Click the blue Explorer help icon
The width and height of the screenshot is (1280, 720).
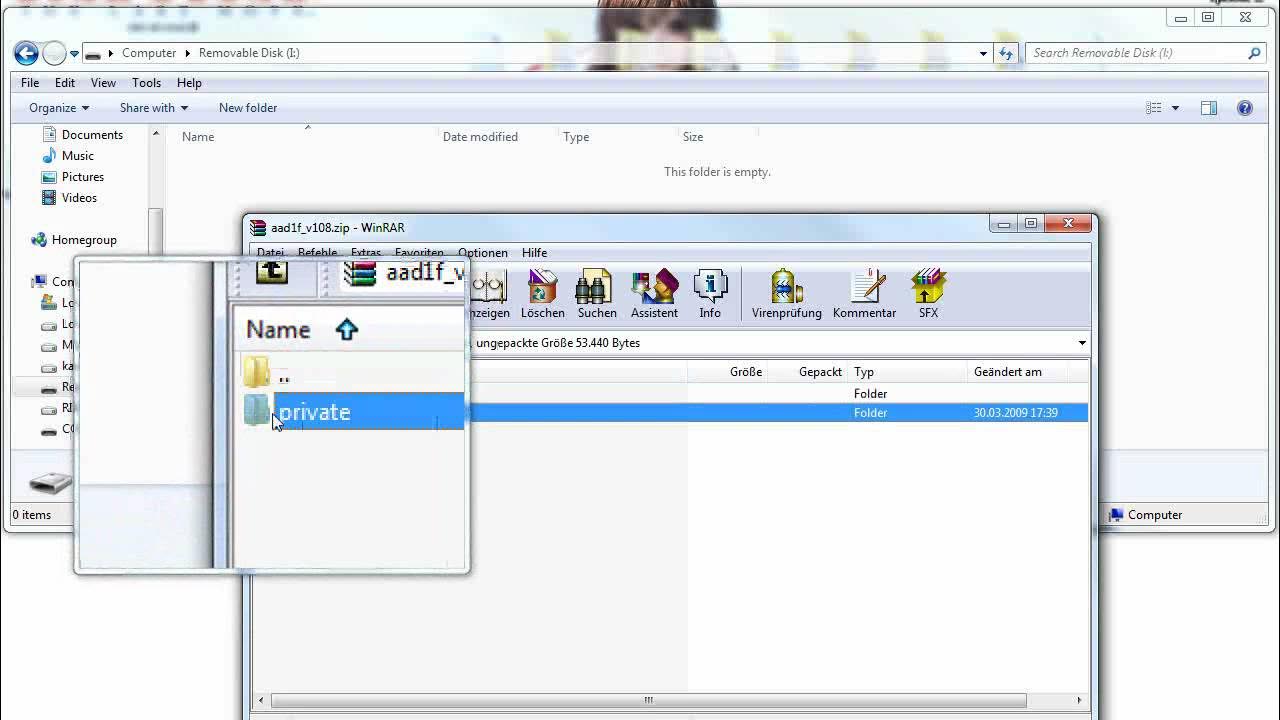click(1245, 108)
